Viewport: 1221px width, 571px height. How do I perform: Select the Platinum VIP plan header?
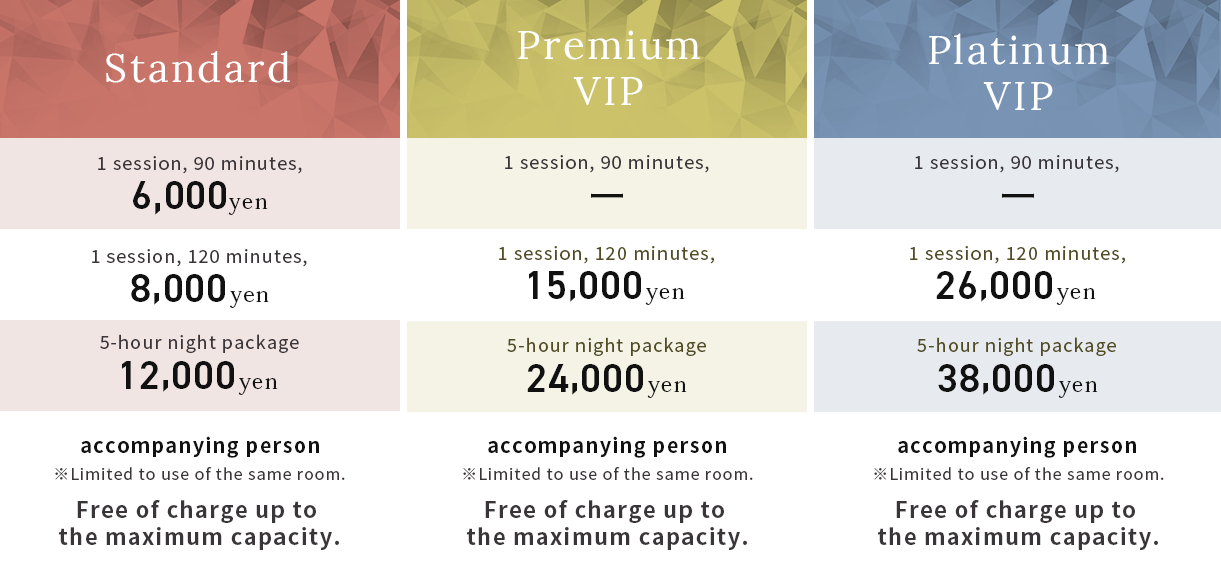coord(1018,72)
